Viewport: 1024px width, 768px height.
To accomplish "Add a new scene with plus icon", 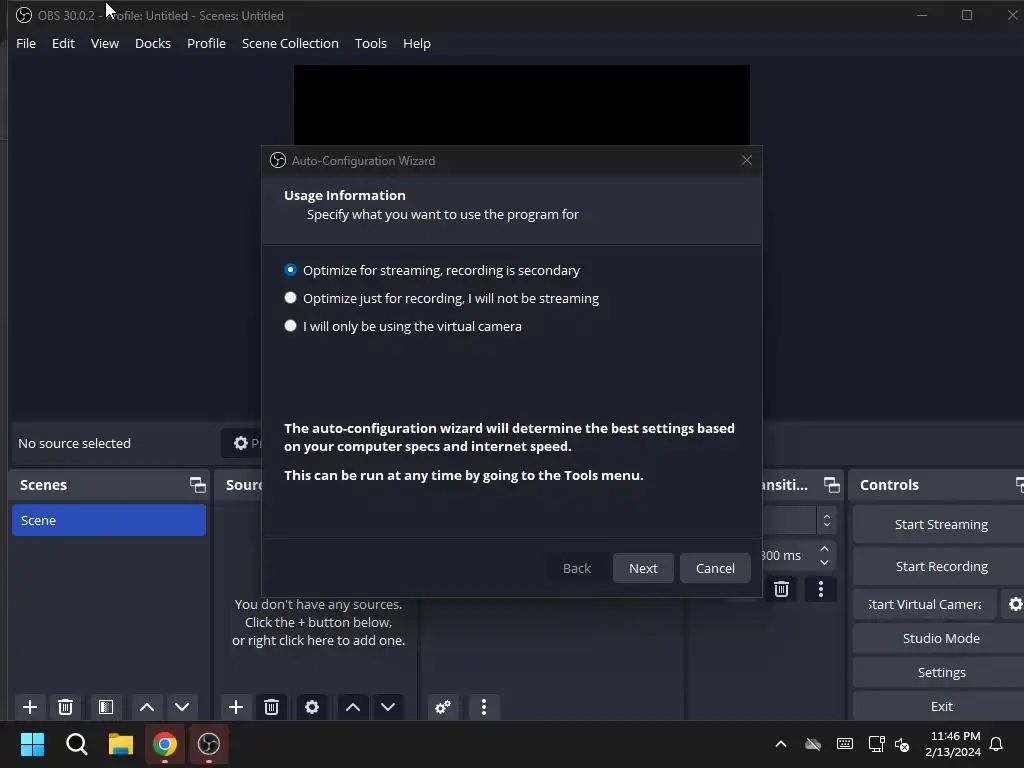I will click(30, 707).
